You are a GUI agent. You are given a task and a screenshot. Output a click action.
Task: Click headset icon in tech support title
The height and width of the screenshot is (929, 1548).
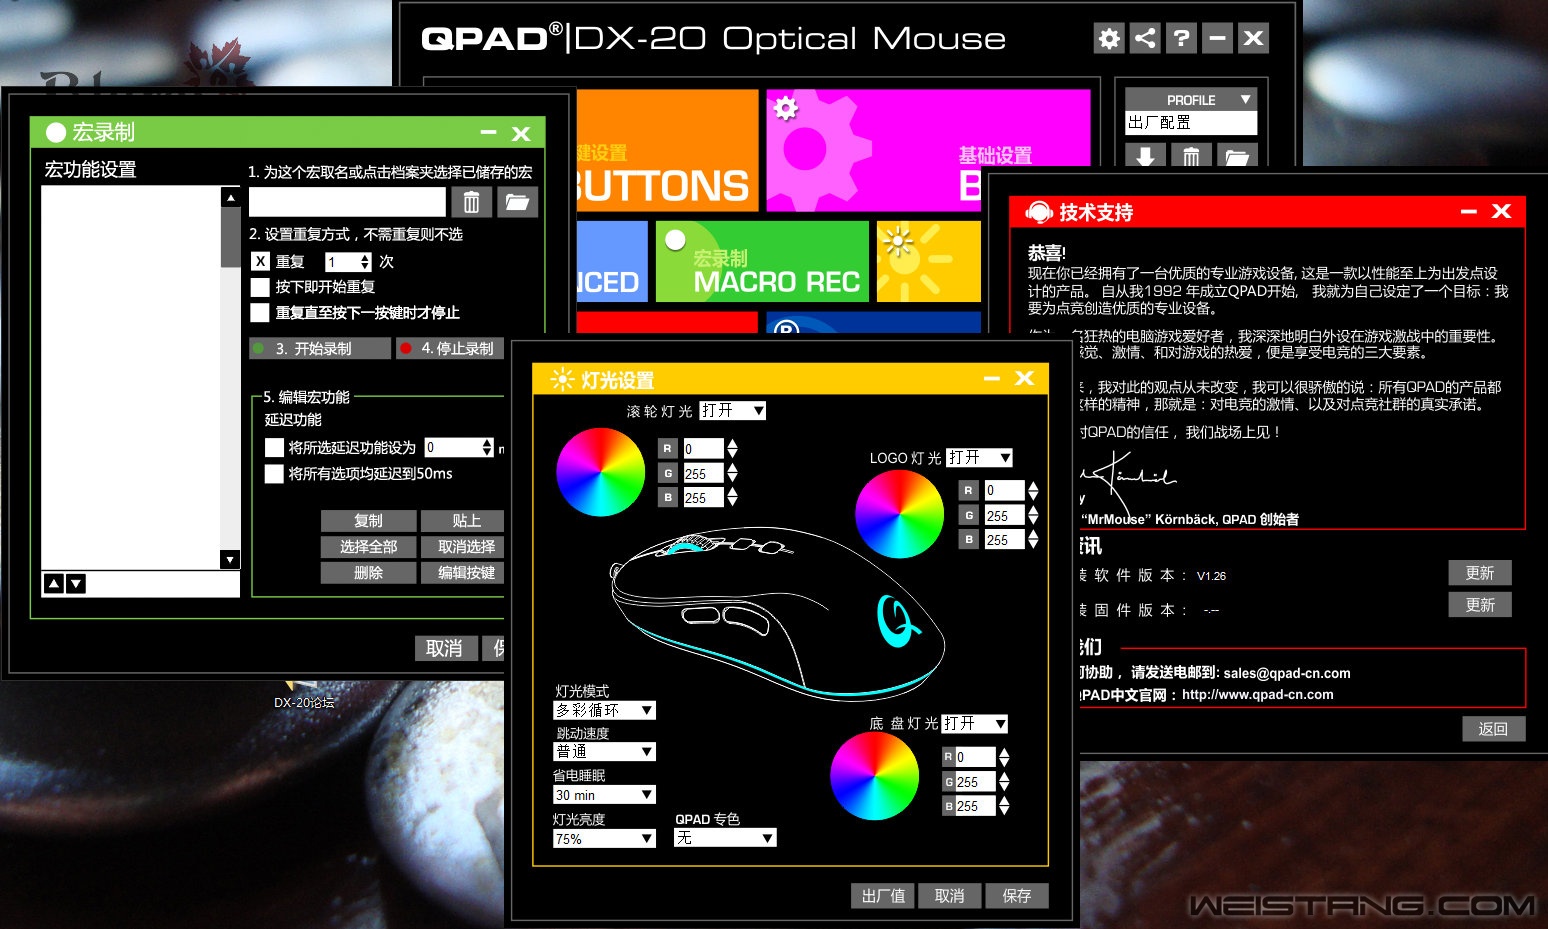pyautogui.click(x=1039, y=212)
